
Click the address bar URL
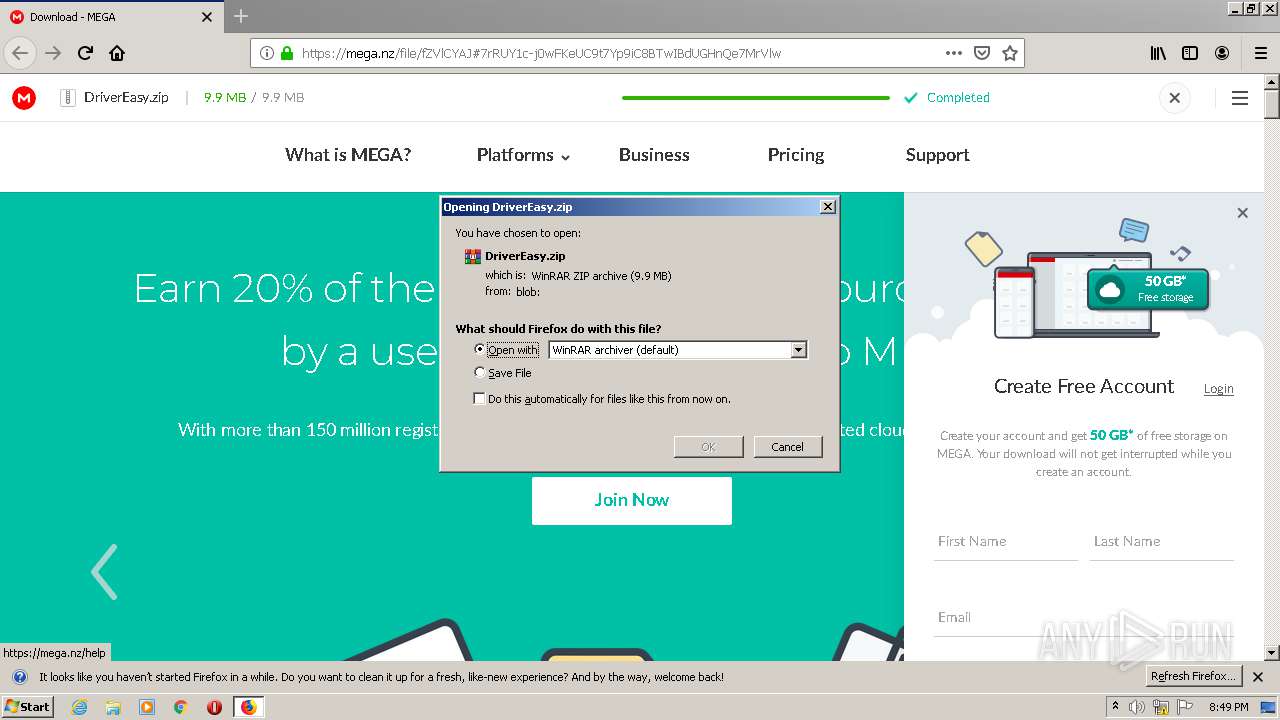coord(541,53)
